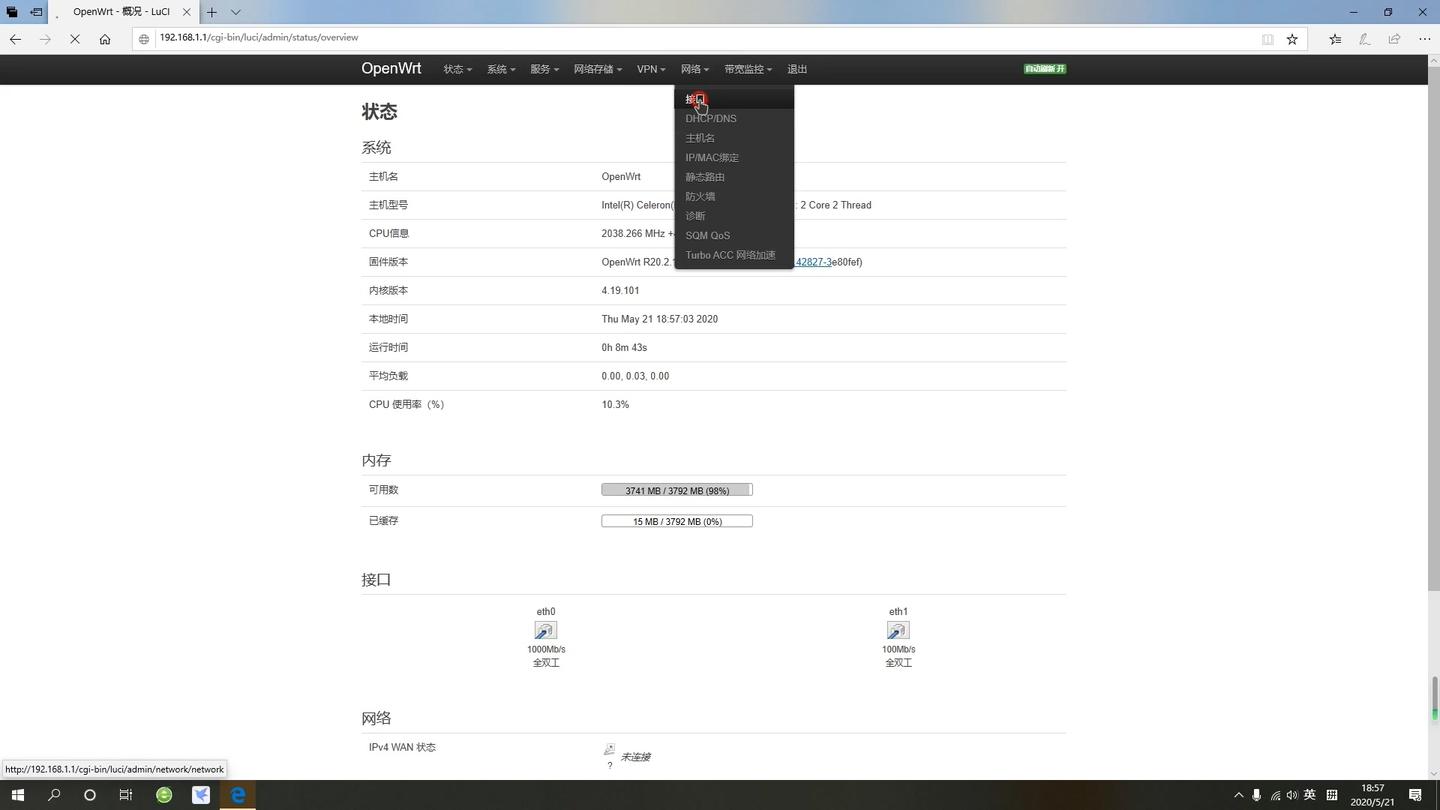This screenshot has width=1440, height=810.
Task: Open the favorites hub icon
Action: [1335, 39]
